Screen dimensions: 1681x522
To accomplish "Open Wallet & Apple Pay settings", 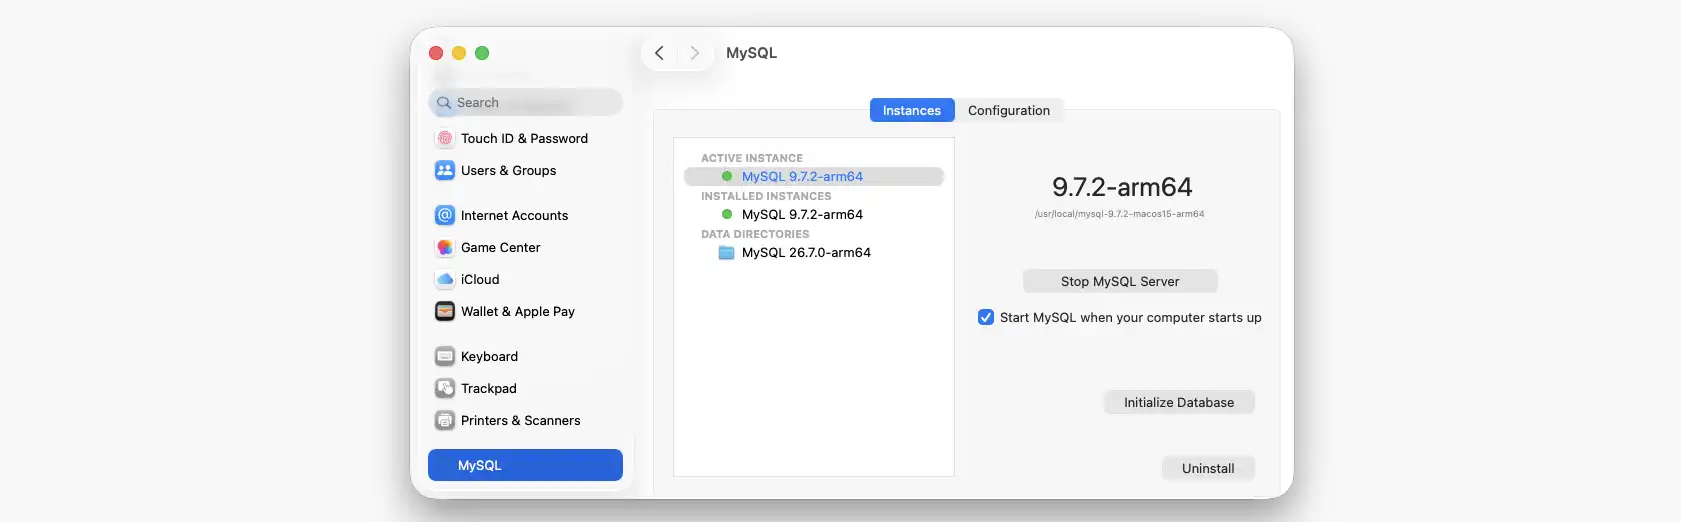I will pyautogui.click(x=525, y=312).
